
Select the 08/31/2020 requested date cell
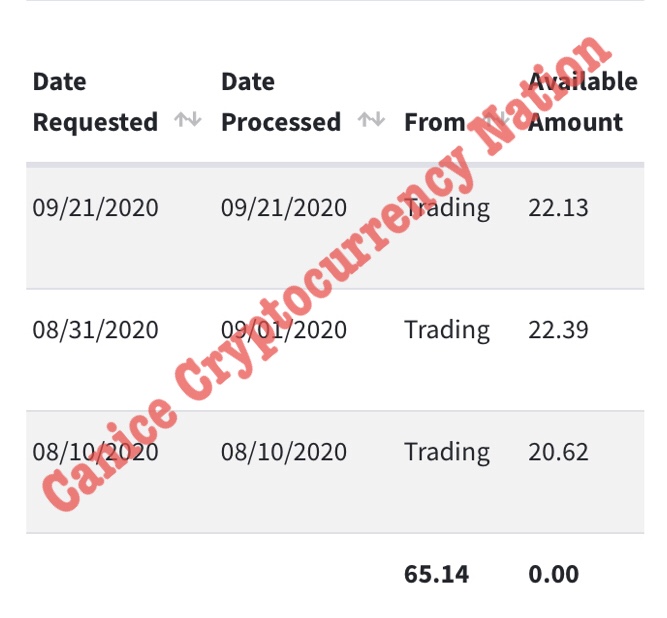tap(95, 330)
